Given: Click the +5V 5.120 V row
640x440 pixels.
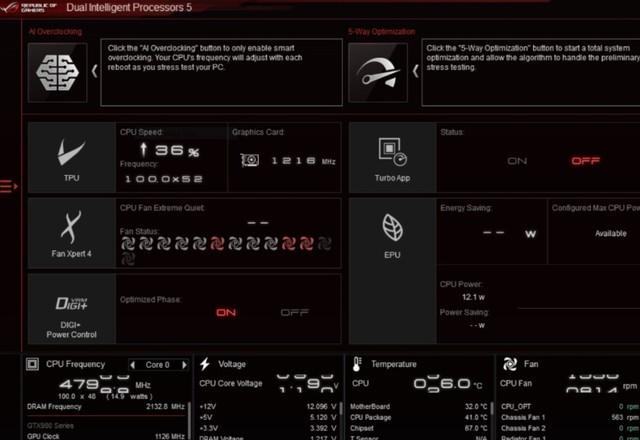Looking at the screenshot, I should (268, 417).
